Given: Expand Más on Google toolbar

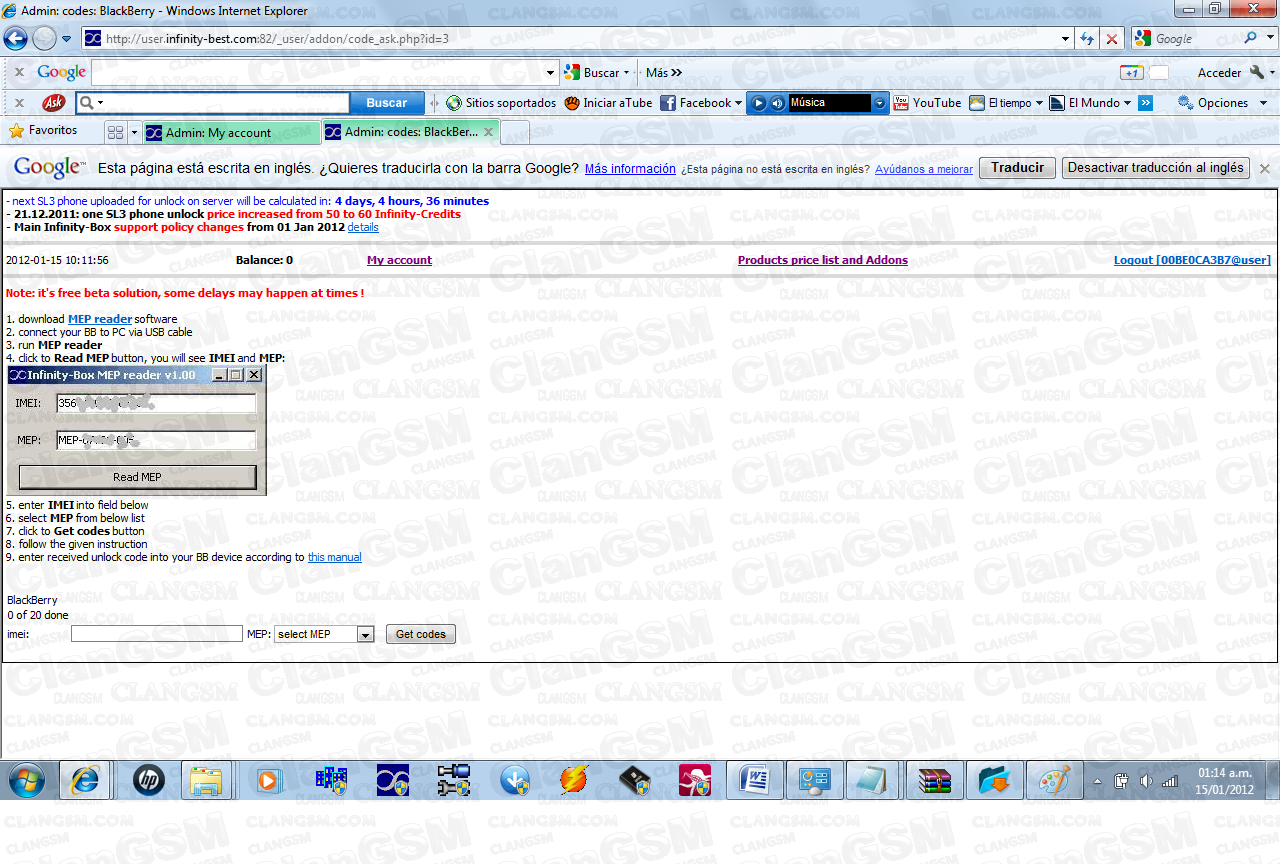Looking at the screenshot, I should (663, 72).
